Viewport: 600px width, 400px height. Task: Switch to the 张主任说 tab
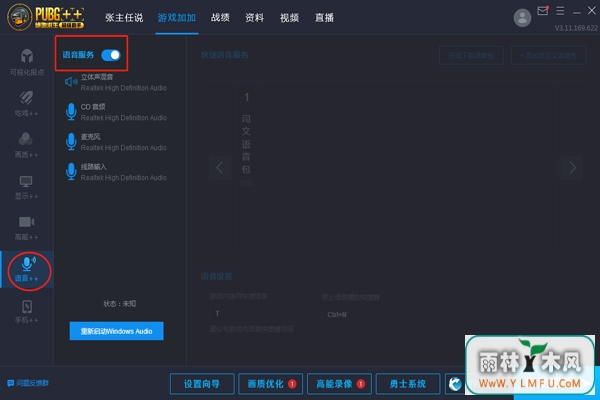pyautogui.click(x=124, y=18)
